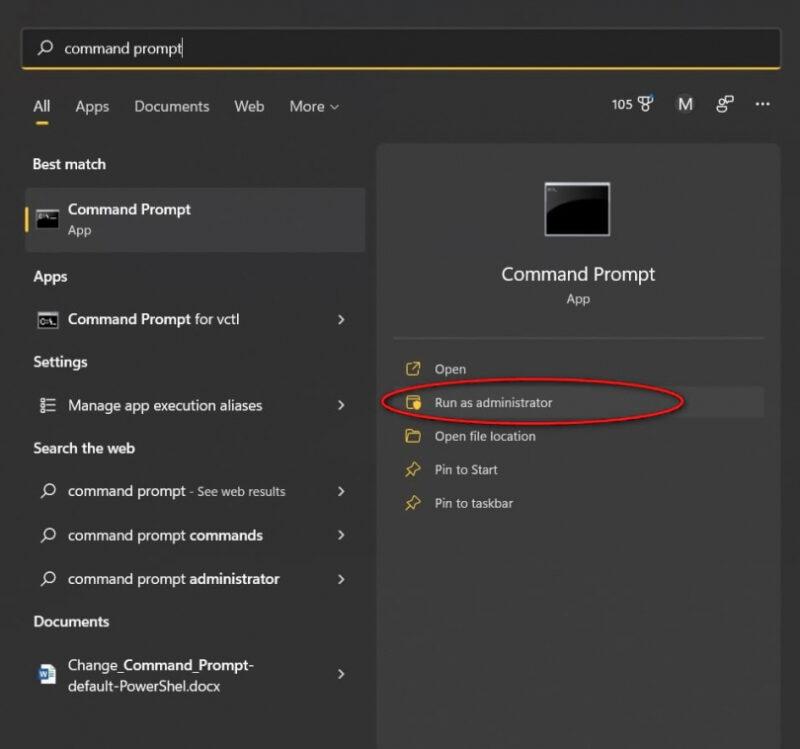800x749 pixels.
Task: Select the command prompt administrator web suggestion
Action: point(173,579)
